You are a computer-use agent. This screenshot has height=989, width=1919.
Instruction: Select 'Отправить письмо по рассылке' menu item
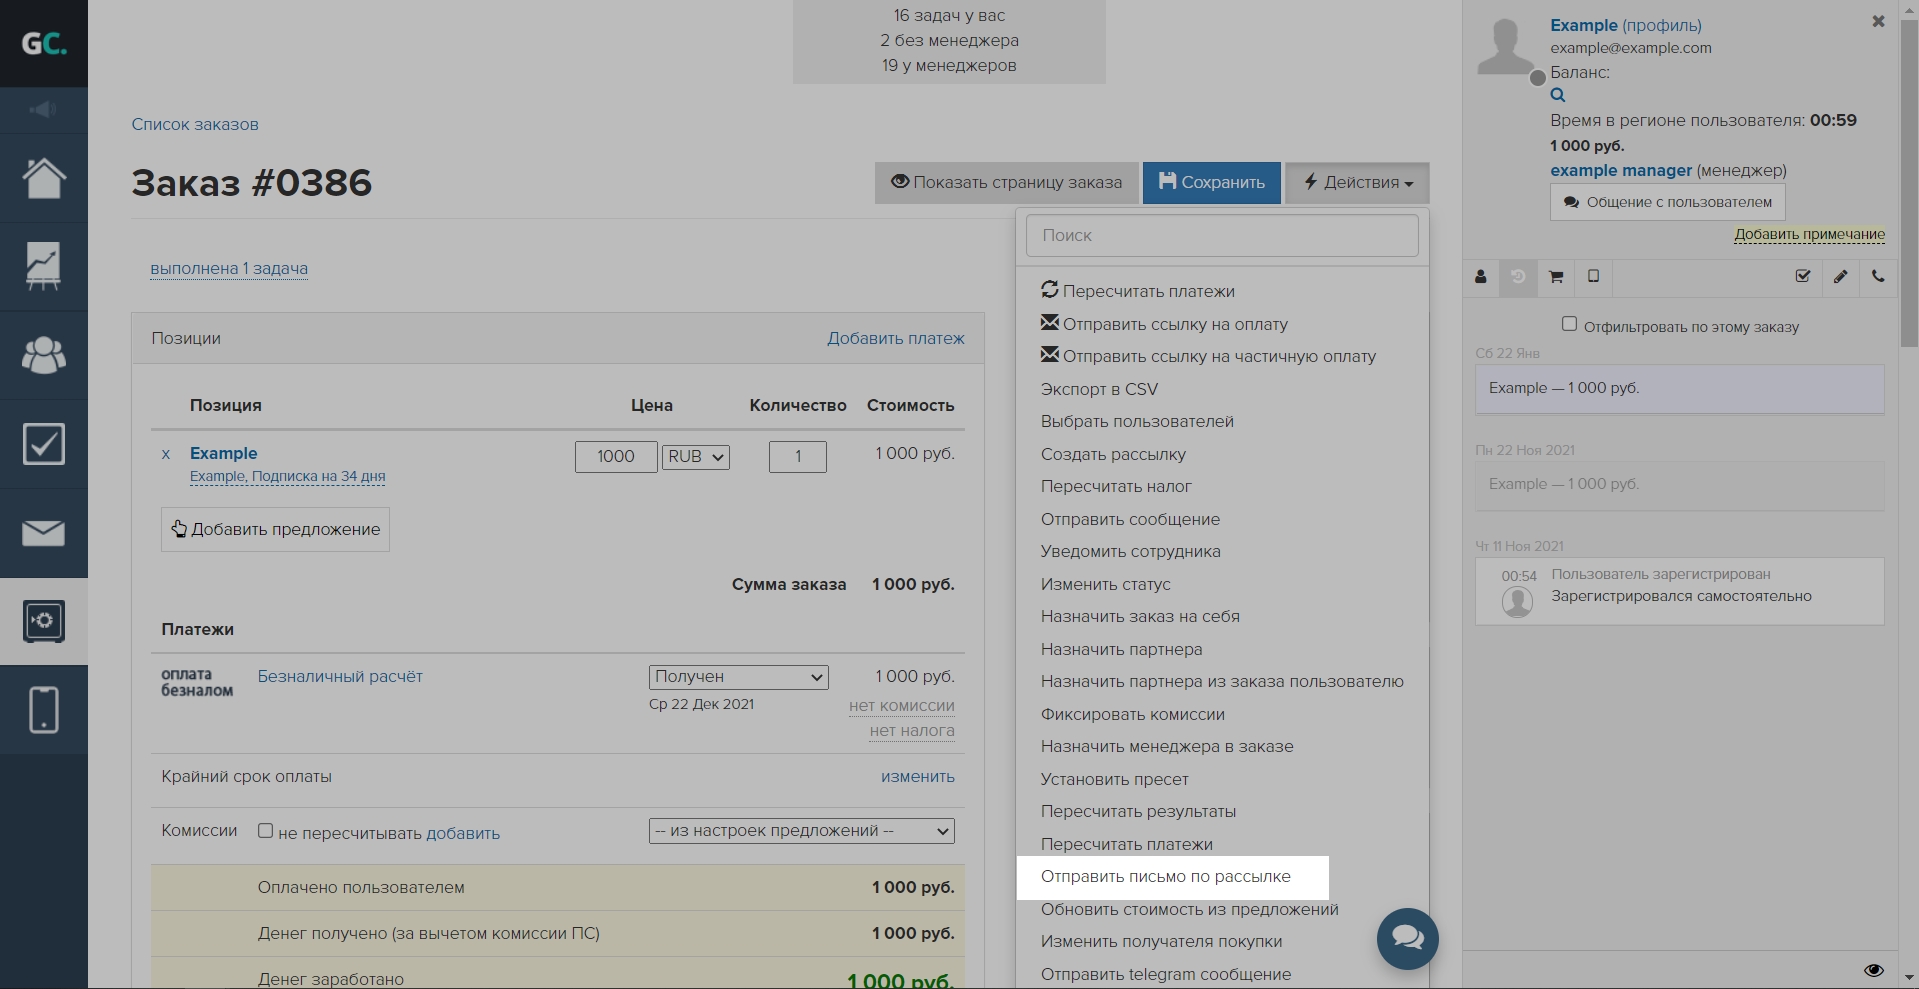(1165, 877)
